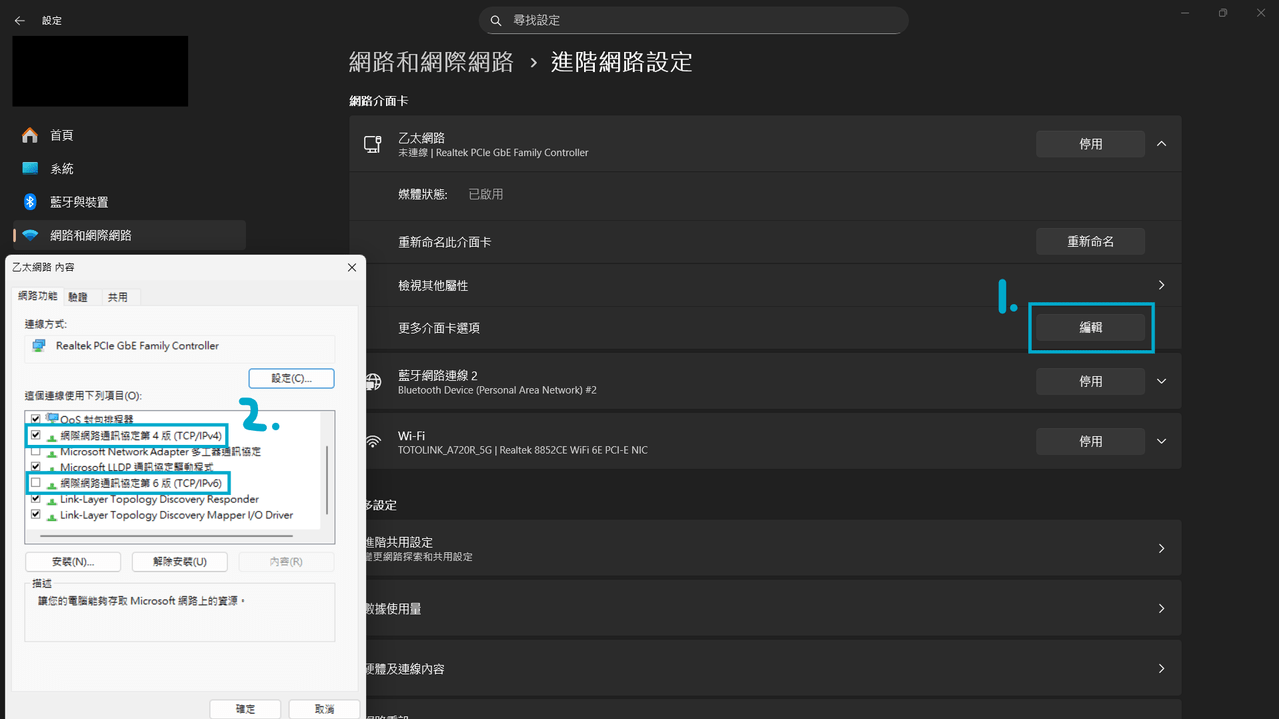Viewport: 1279px width, 719px height.
Task: Click the 編輯 button for adapter options
Action: 1090,327
